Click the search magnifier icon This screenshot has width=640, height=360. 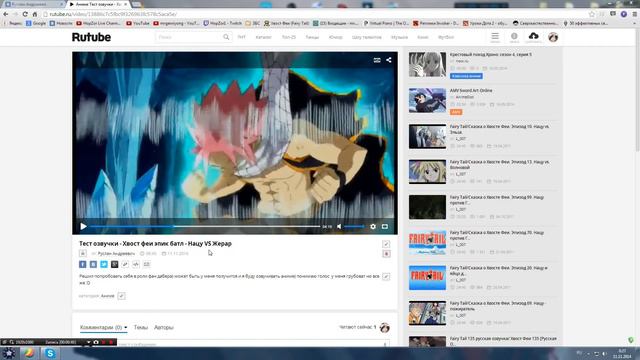click(226, 37)
